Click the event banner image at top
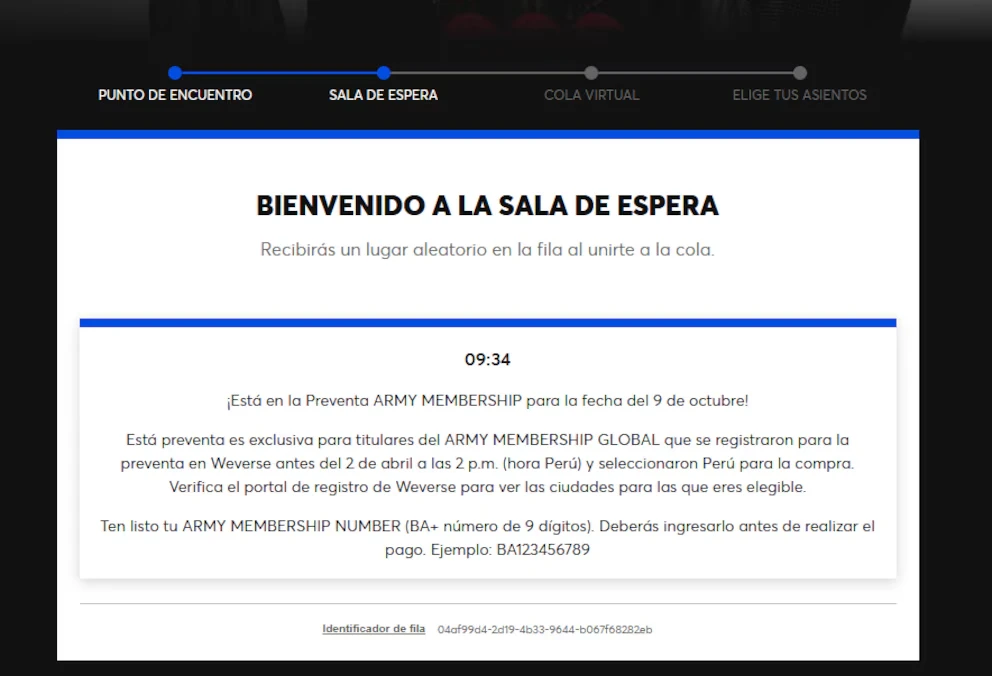The image size is (992, 676). tap(495, 20)
